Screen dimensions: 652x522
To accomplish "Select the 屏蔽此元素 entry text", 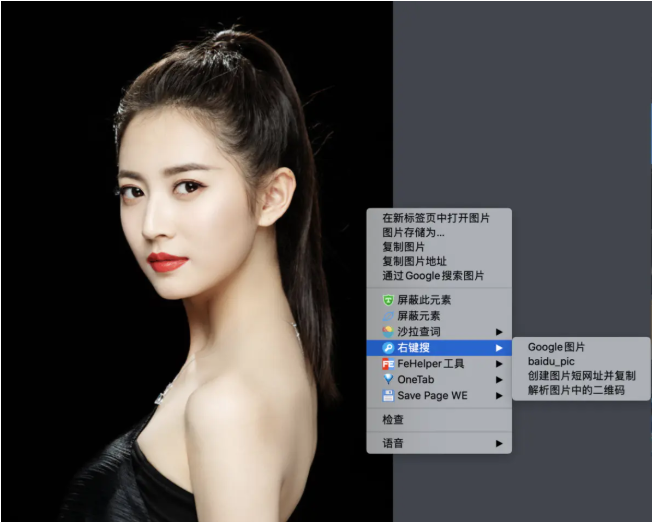I will point(424,300).
